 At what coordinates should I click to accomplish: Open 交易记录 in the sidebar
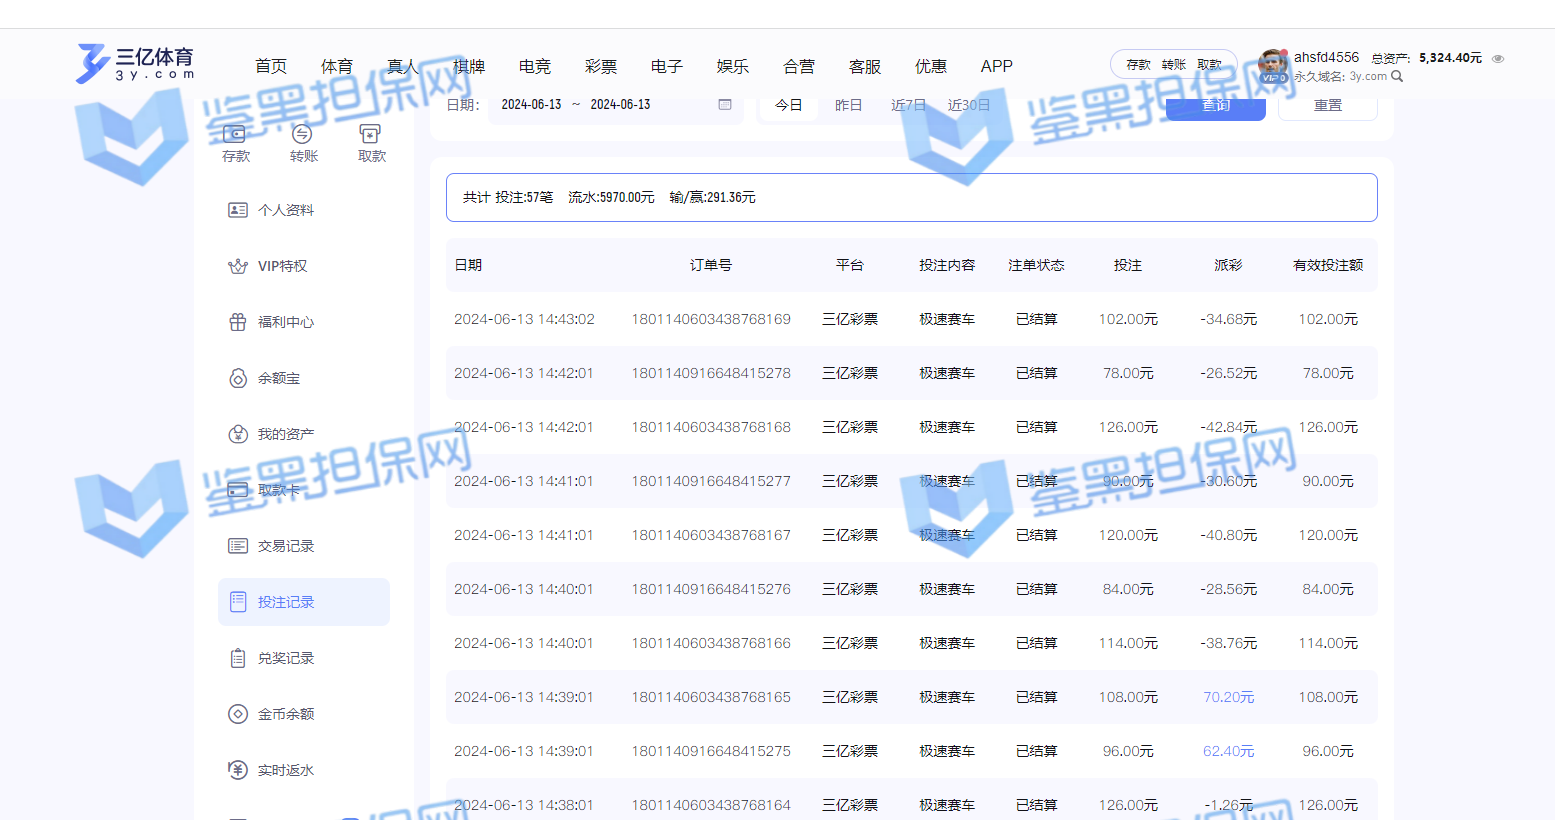point(285,546)
